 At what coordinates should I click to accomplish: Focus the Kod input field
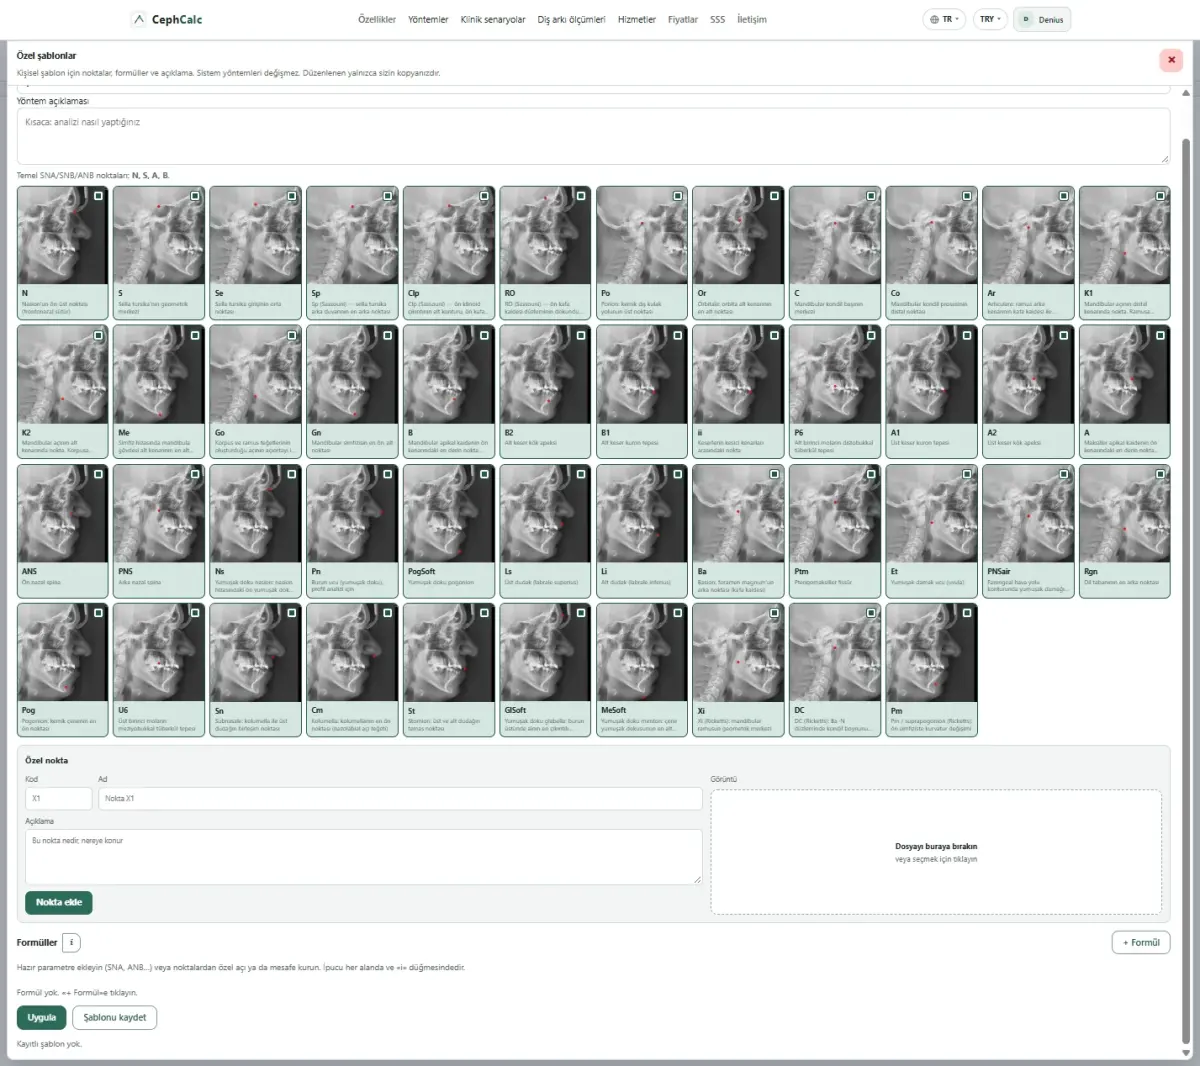[58, 798]
